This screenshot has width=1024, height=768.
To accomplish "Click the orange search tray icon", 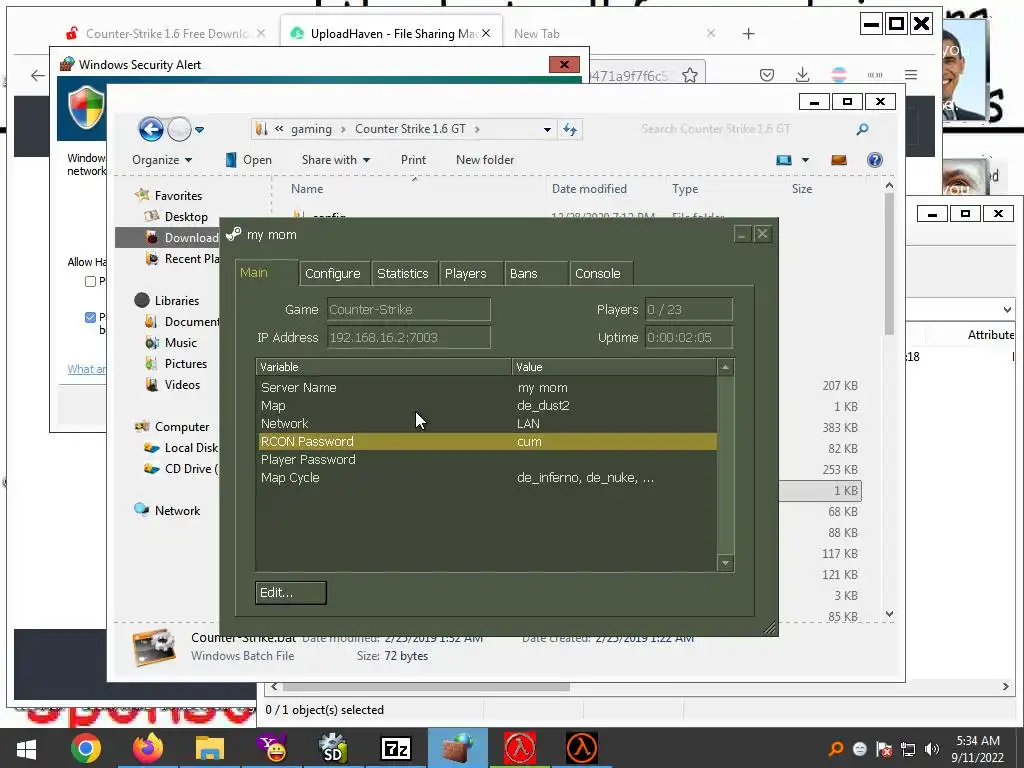I will tap(835, 749).
